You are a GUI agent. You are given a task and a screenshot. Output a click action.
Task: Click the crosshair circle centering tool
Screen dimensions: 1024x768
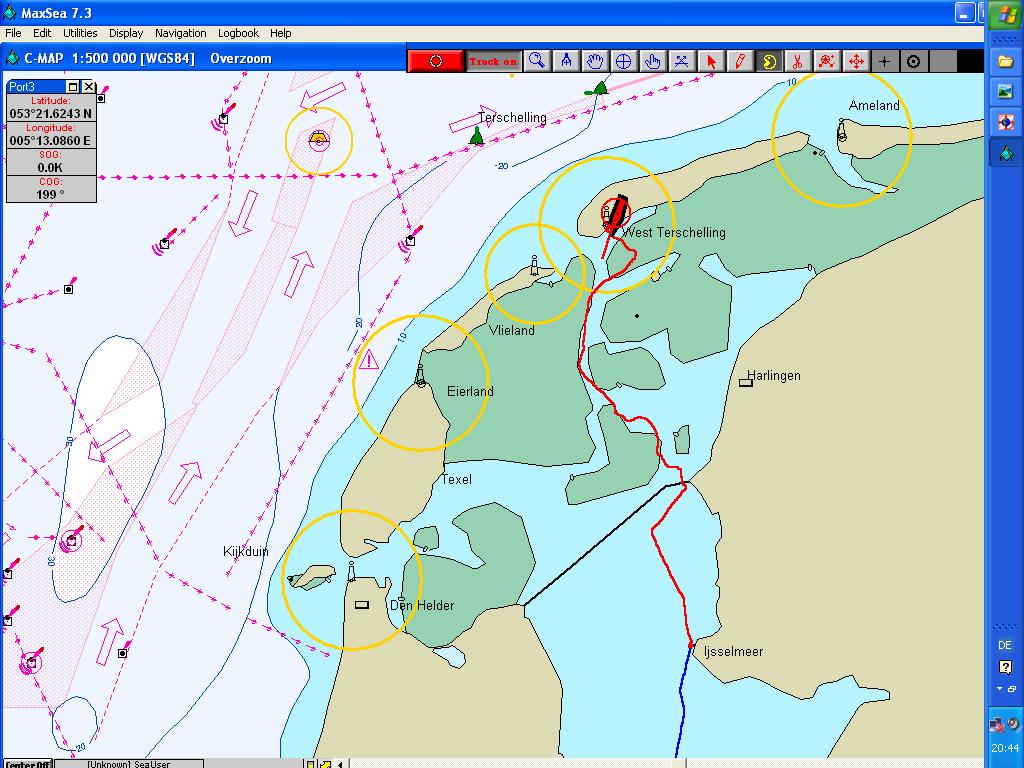(624, 61)
